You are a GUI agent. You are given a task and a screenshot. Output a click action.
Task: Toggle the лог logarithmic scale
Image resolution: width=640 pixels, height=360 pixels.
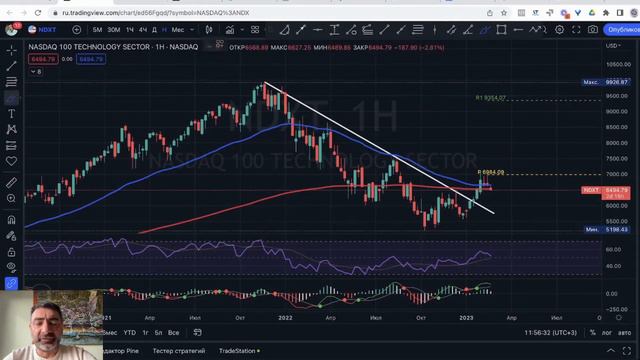click(x=607, y=333)
